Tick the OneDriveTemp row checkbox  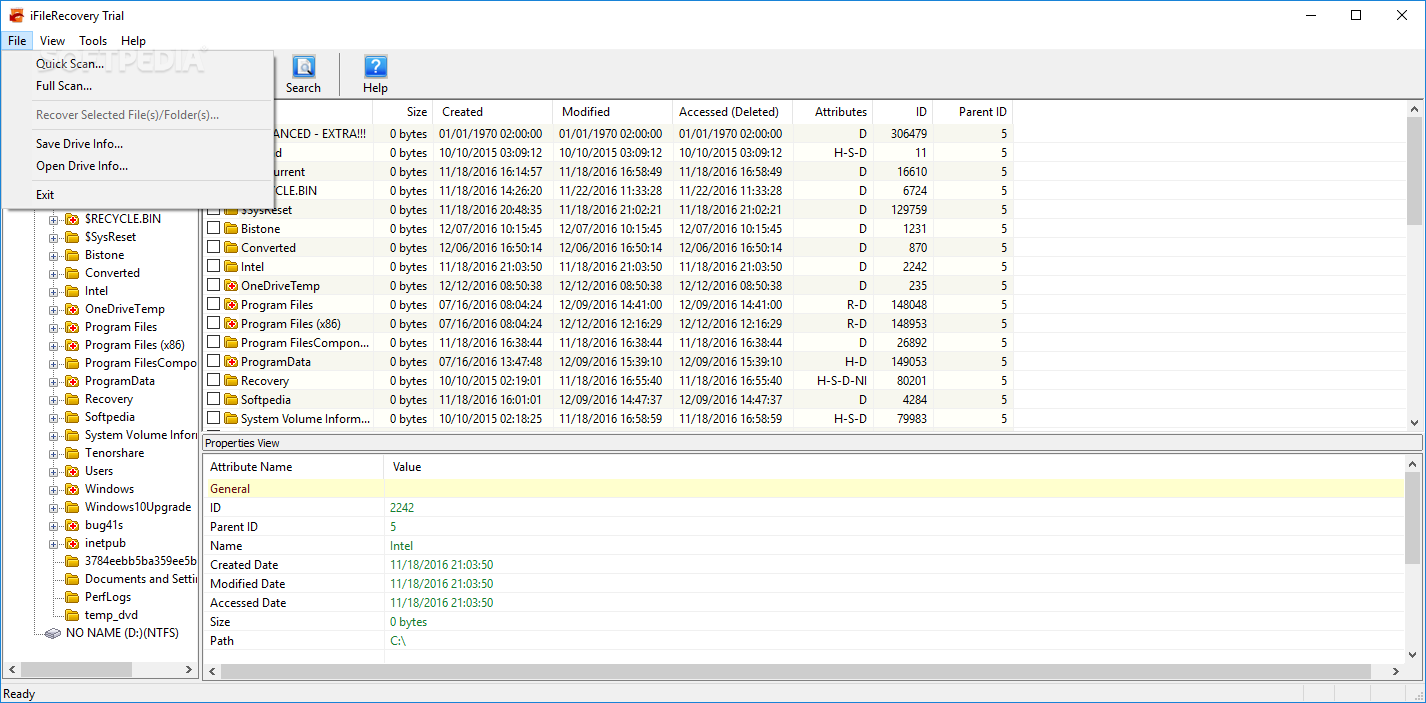(213, 286)
